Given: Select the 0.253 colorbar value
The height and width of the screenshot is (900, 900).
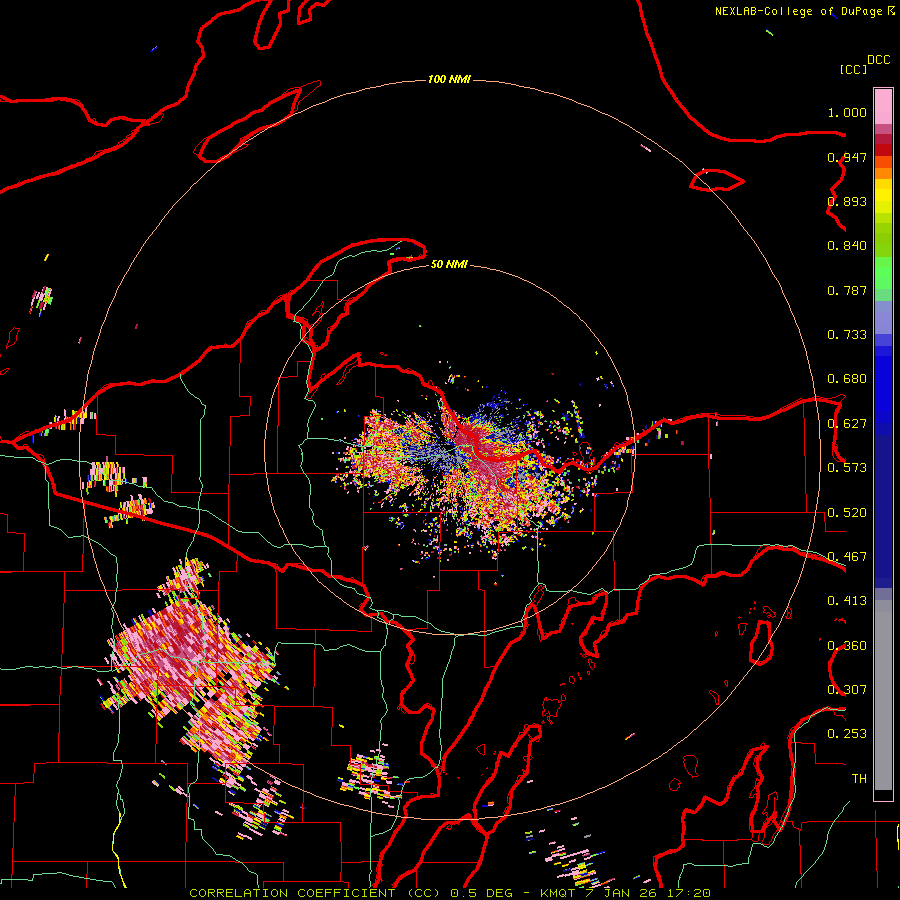Looking at the screenshot, I should point(847,734).
